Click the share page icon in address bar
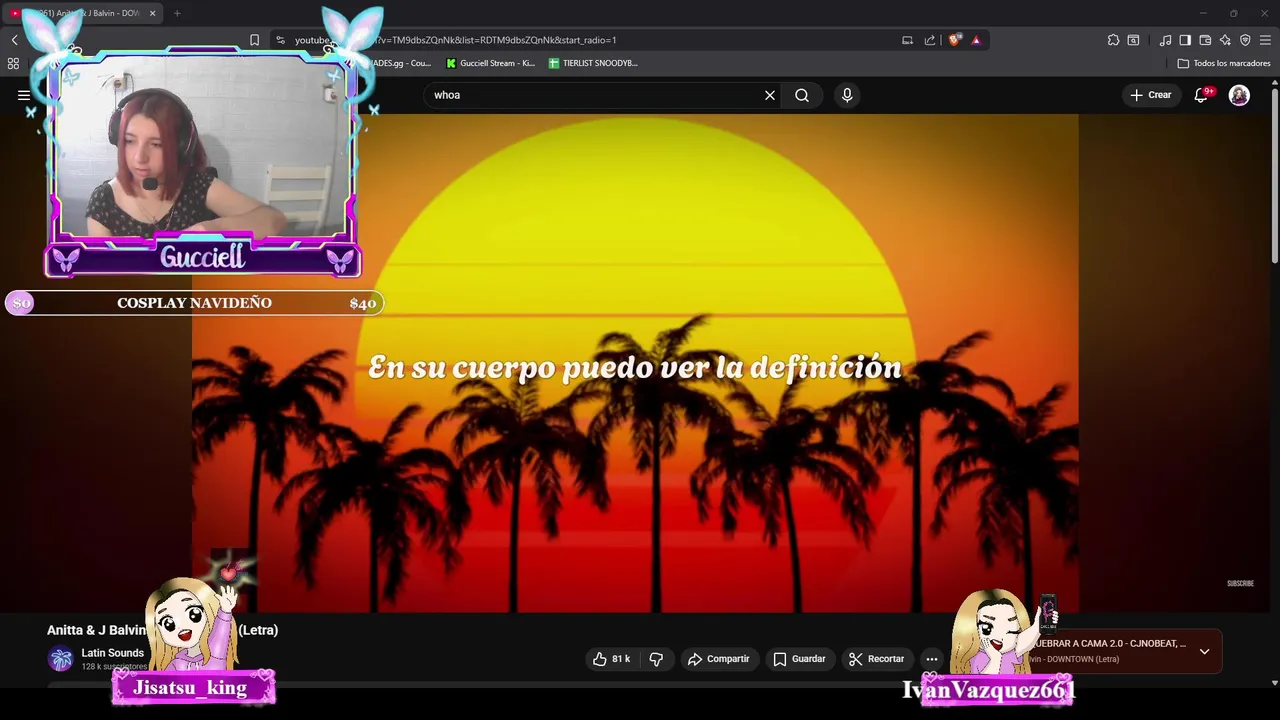 point(930,40)
